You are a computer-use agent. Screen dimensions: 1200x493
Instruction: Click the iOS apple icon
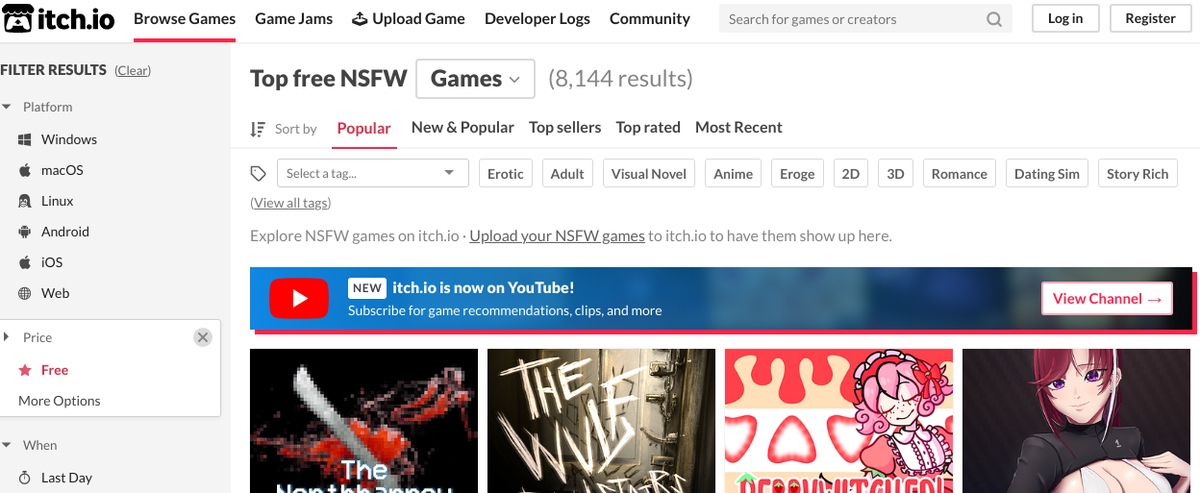(25, 263)
